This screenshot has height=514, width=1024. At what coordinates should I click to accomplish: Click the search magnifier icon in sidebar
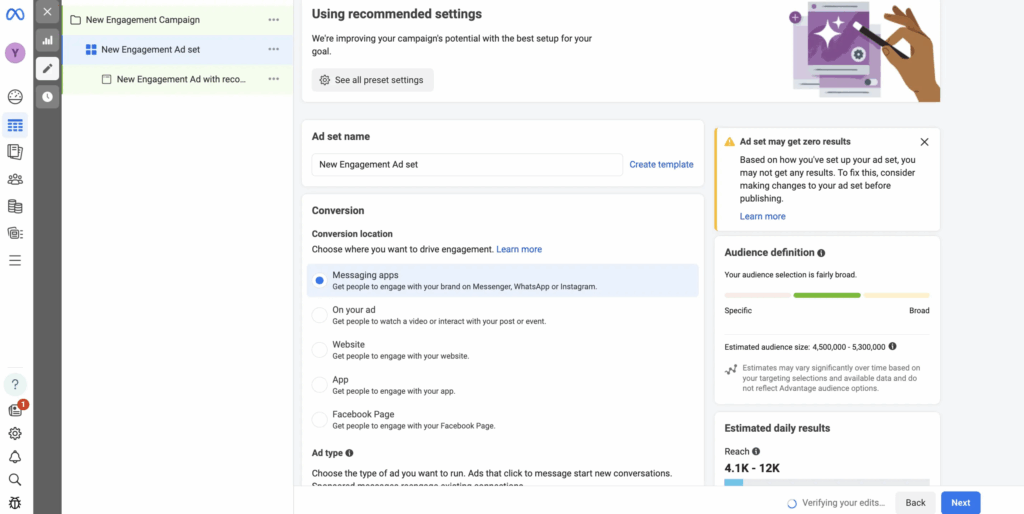[x=15, y=480]
